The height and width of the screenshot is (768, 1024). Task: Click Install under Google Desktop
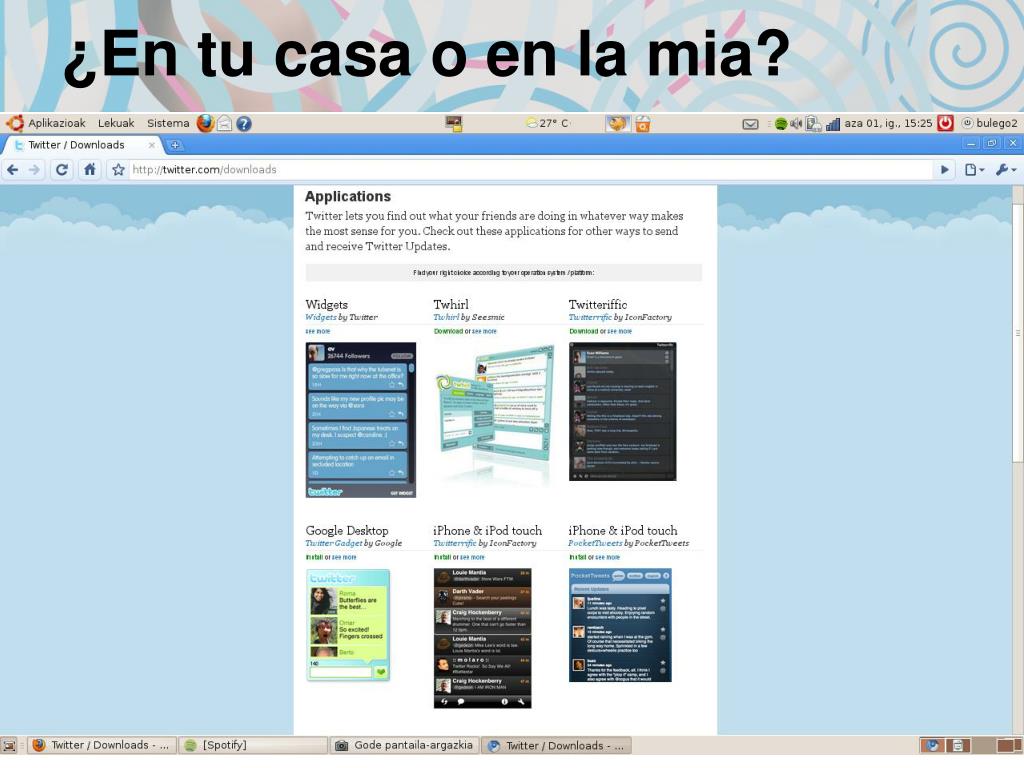(314, 558)
